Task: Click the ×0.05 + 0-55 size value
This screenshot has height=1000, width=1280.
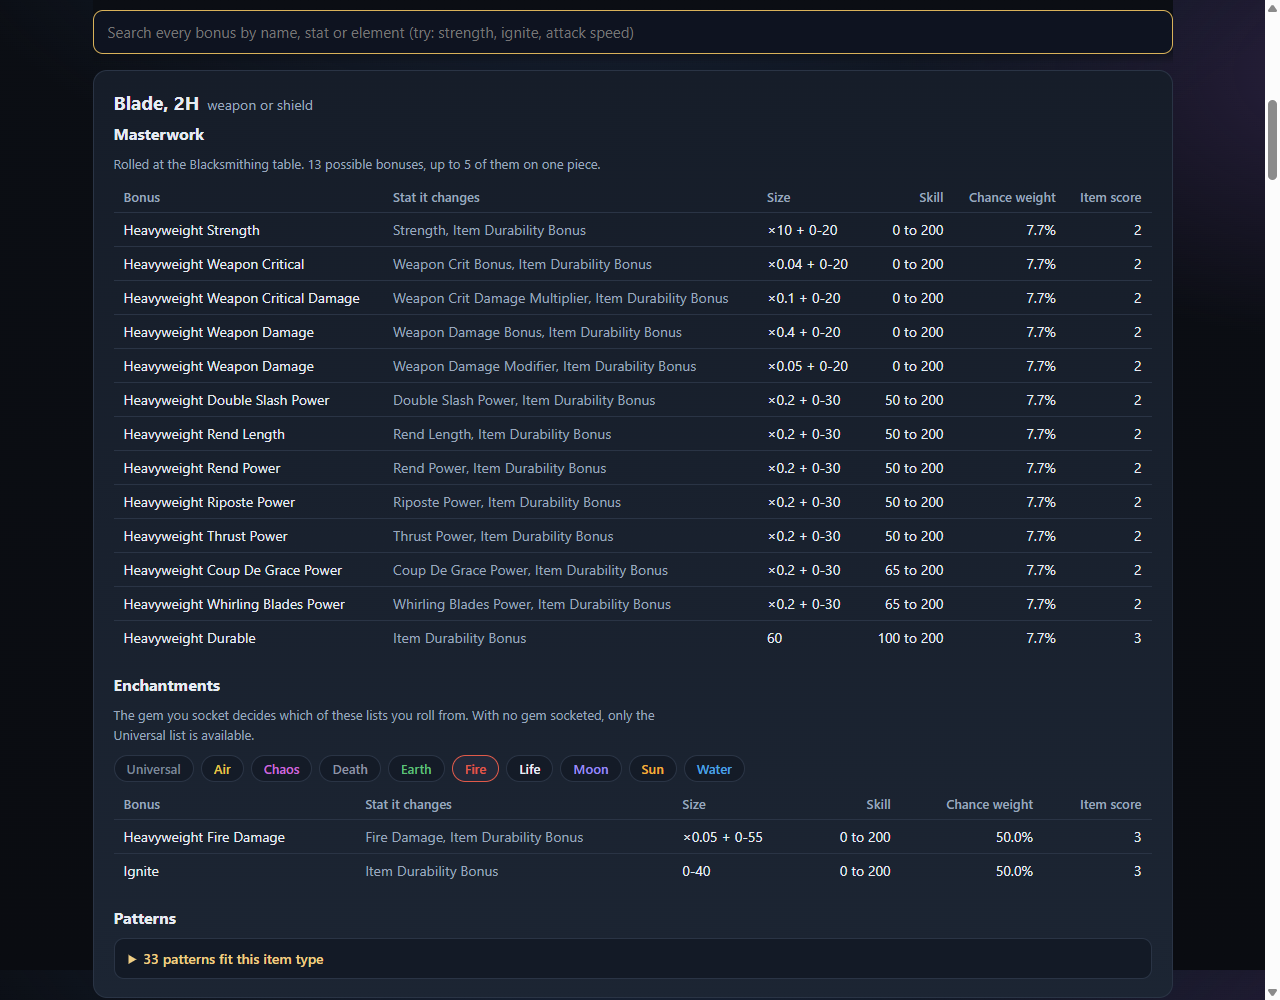Action: [x=723, y=837]
